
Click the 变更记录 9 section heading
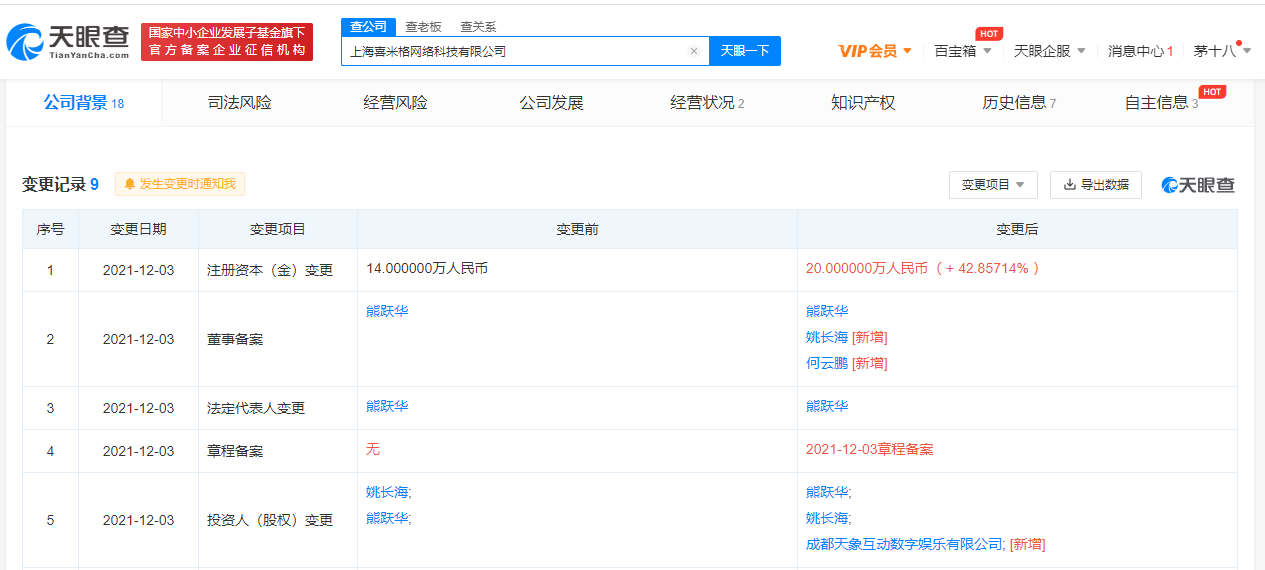point(60,184)
